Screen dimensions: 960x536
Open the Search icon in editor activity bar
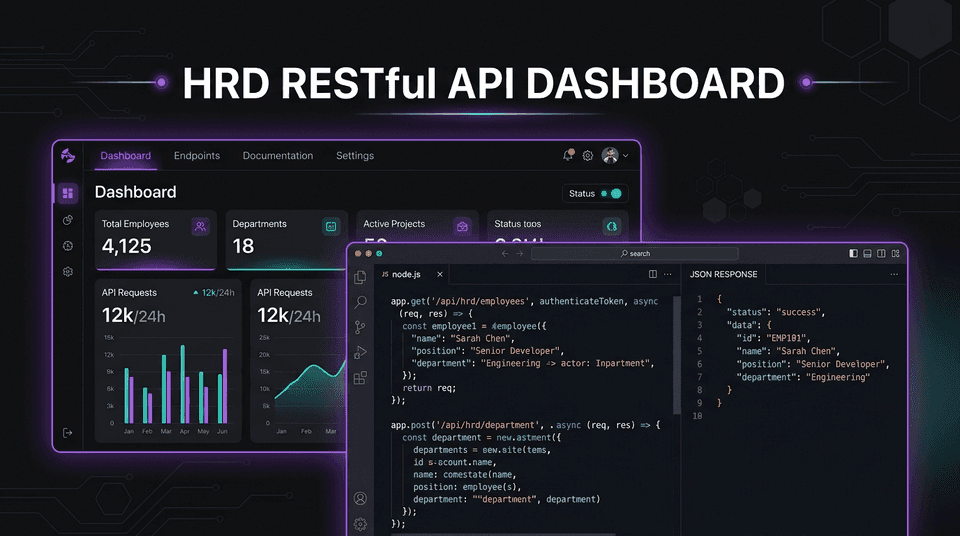coord(361,302)
